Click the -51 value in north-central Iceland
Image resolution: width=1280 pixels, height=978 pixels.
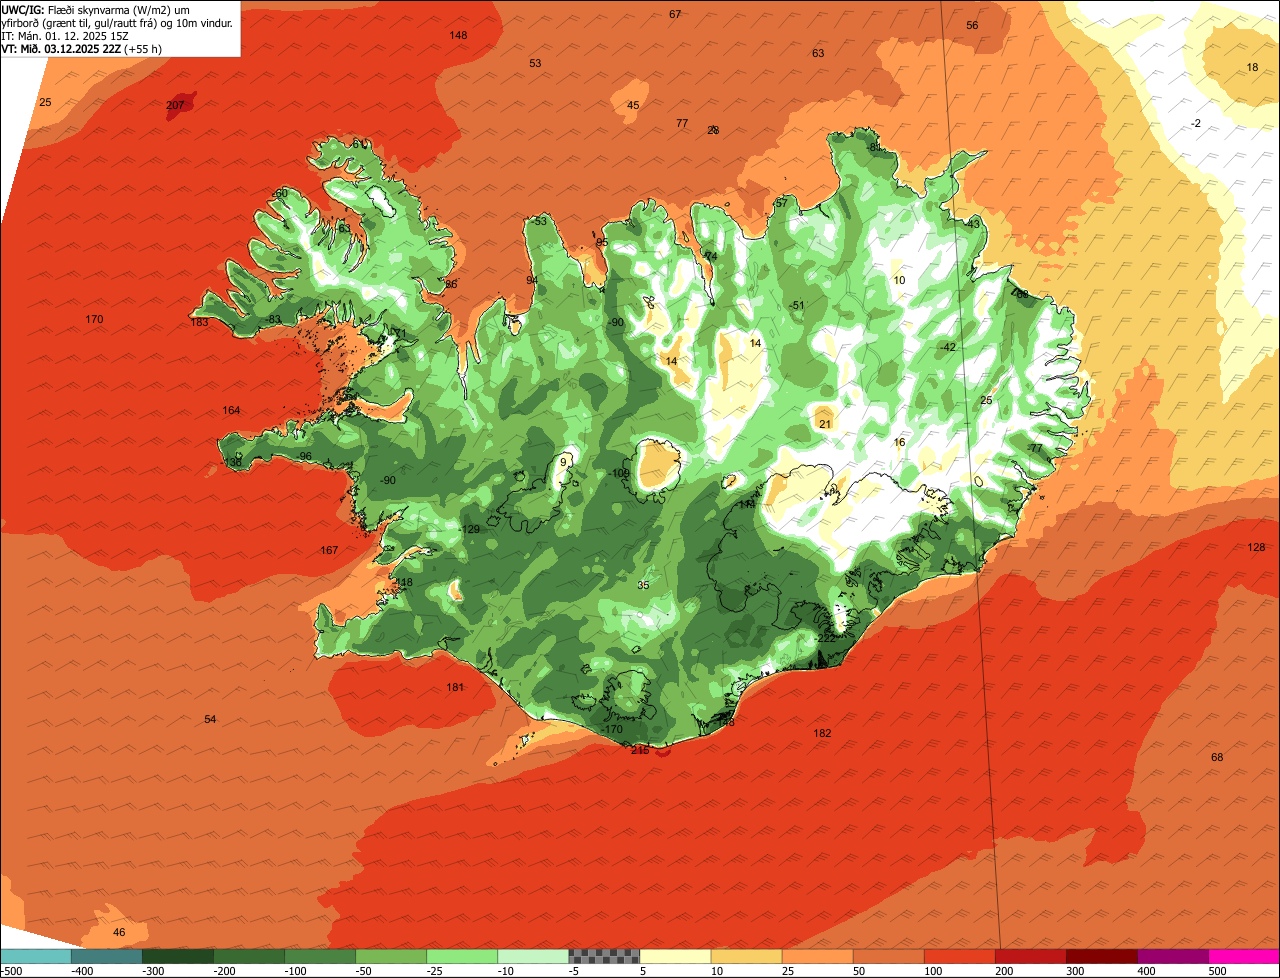[x=796, y=305]
